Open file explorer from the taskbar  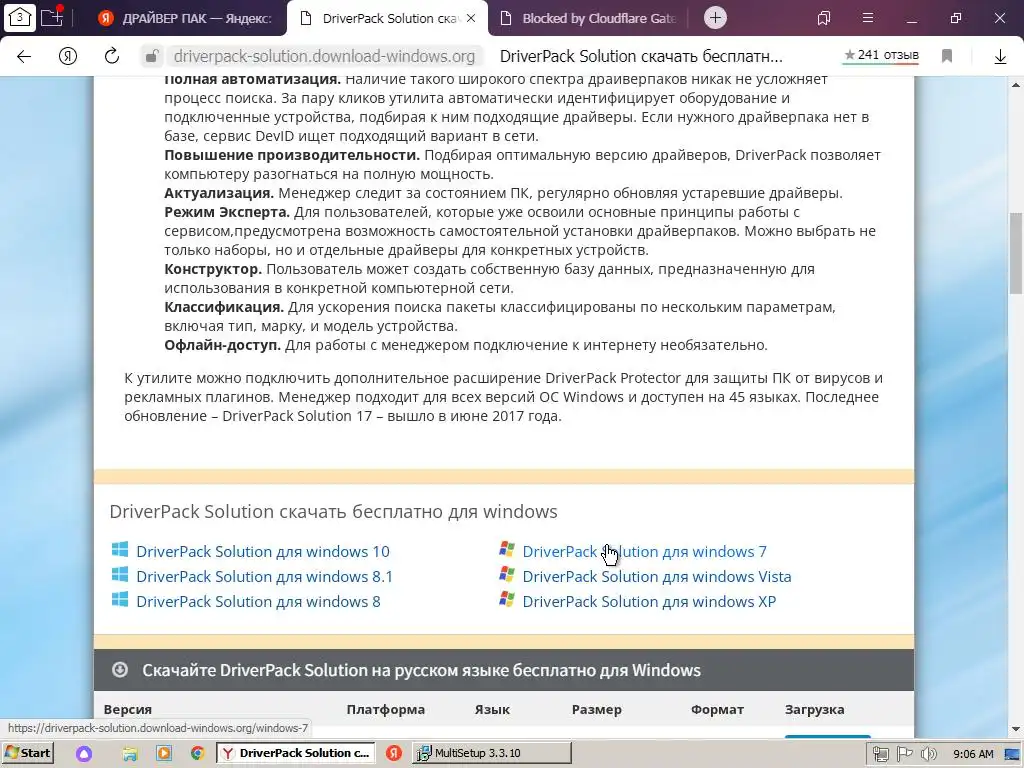click(x=130, y=754)
